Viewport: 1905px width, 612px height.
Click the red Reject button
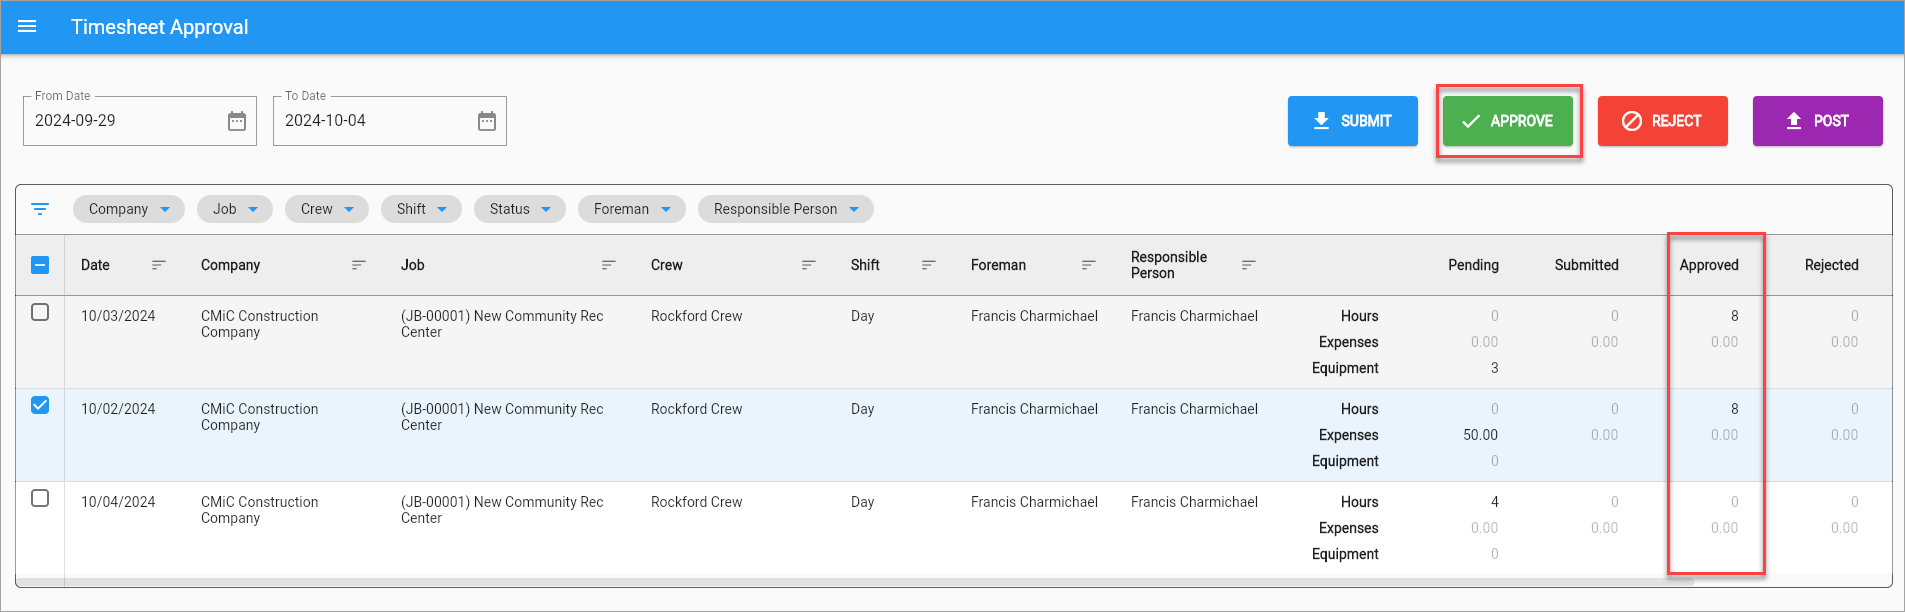[1662, 121]
